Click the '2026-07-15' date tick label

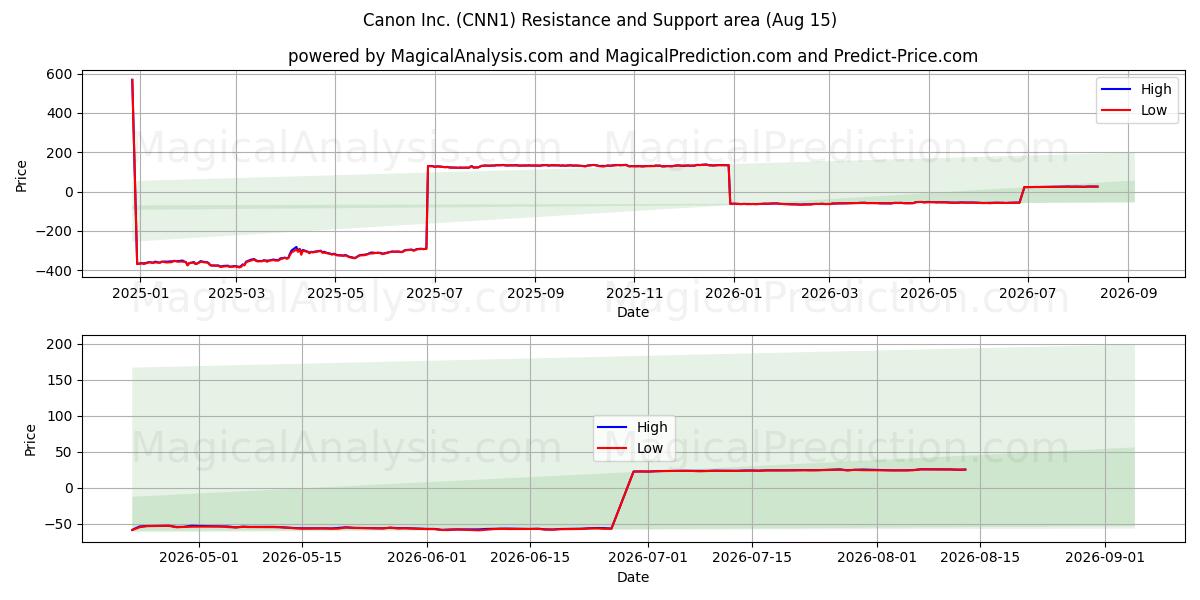pos(751,558)
